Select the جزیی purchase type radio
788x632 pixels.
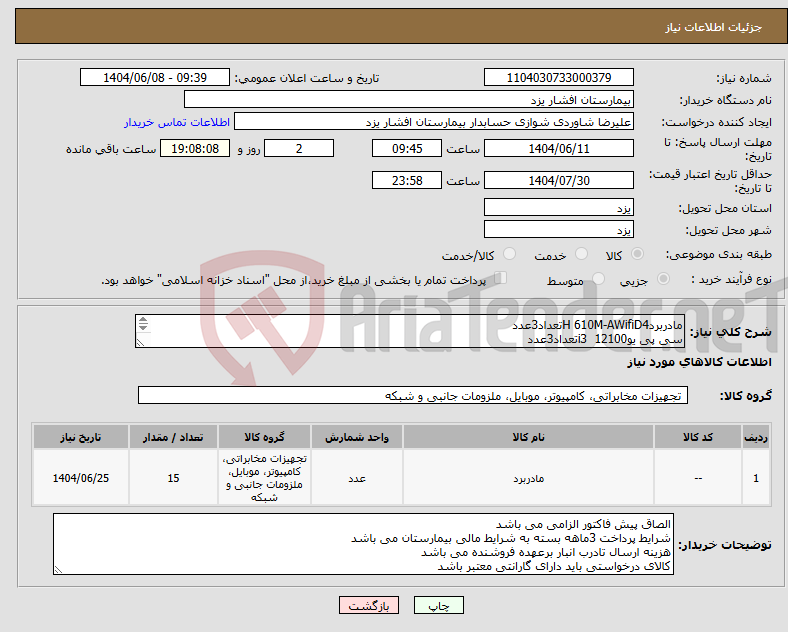pyautogui.click(x=663, y=279)
